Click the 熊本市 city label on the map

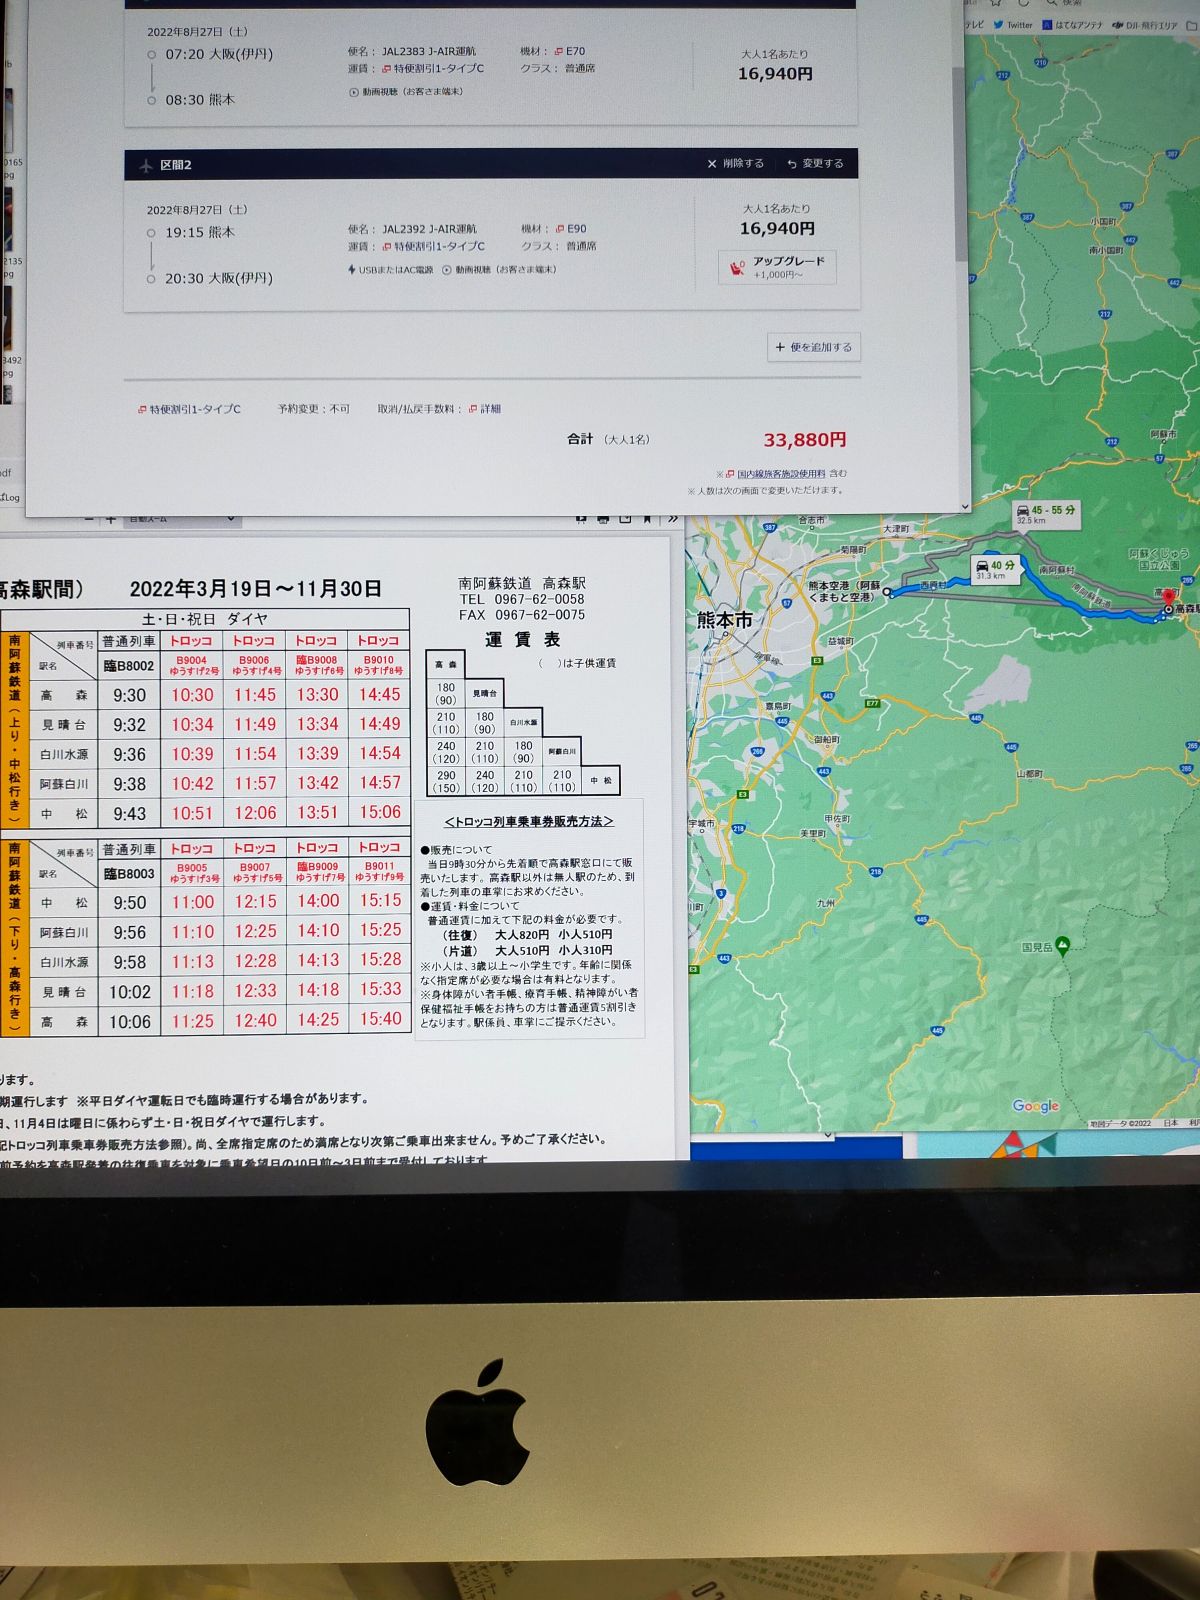724,620
